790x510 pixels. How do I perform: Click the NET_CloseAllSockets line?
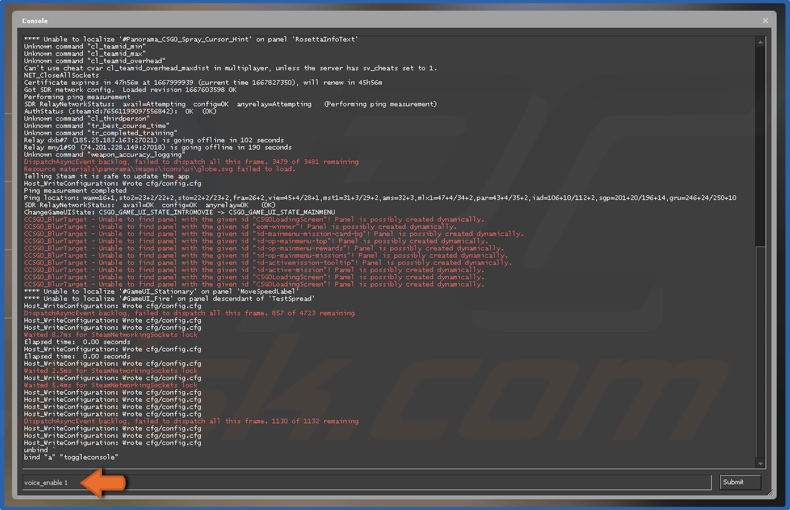[x=61, y=75]
